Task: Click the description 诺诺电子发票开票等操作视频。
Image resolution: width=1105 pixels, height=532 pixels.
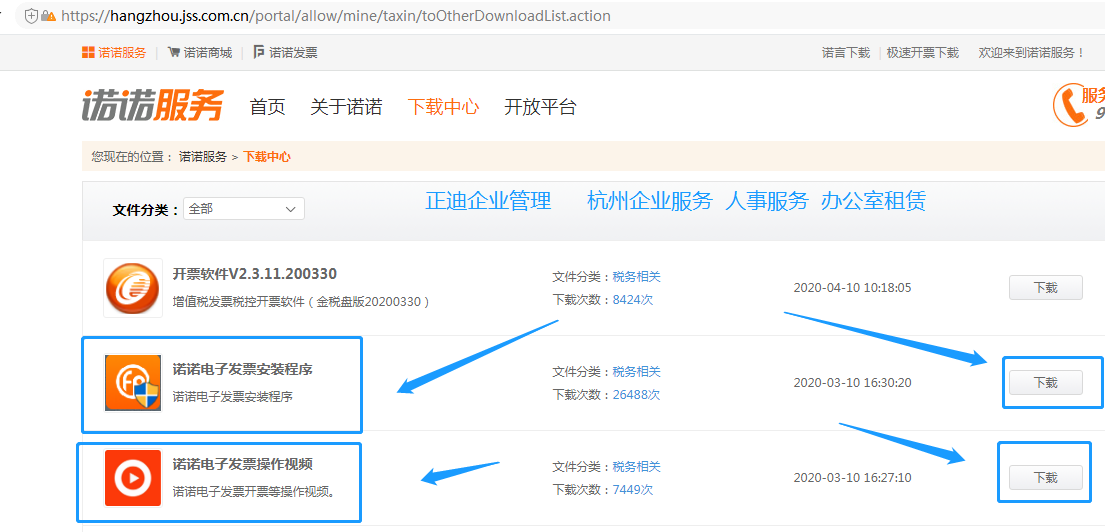Action: point(254,490)
